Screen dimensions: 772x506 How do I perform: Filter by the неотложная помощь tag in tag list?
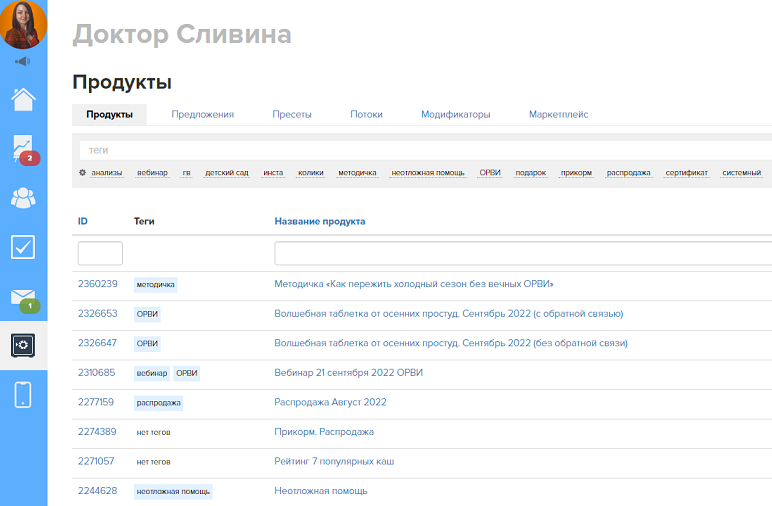click(428, 173)
